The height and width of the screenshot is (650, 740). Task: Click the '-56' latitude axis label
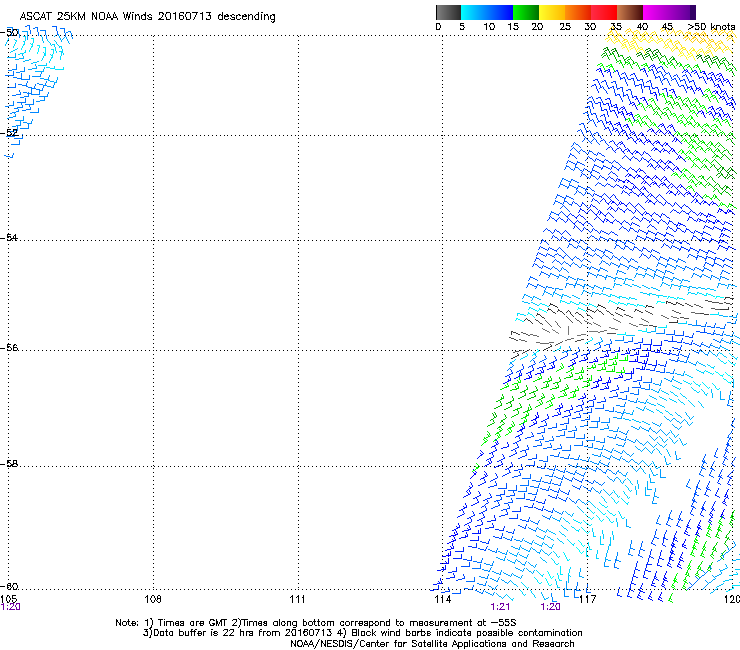coord(9,347)
